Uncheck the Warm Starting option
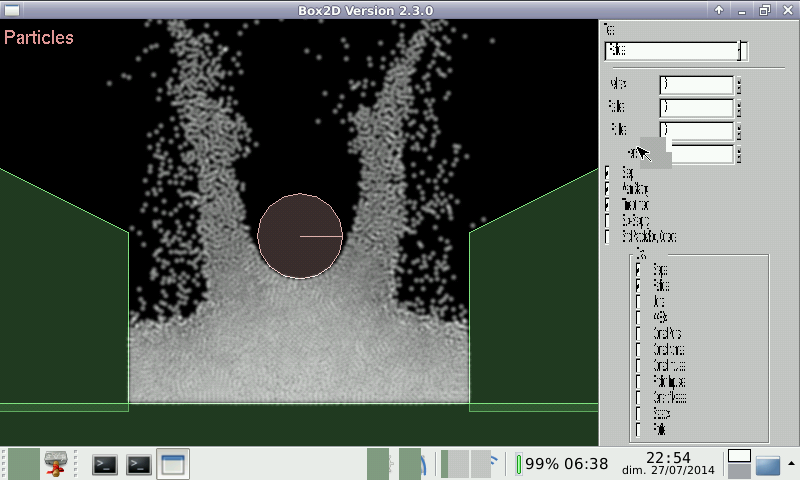 click(x=608, y=189)
